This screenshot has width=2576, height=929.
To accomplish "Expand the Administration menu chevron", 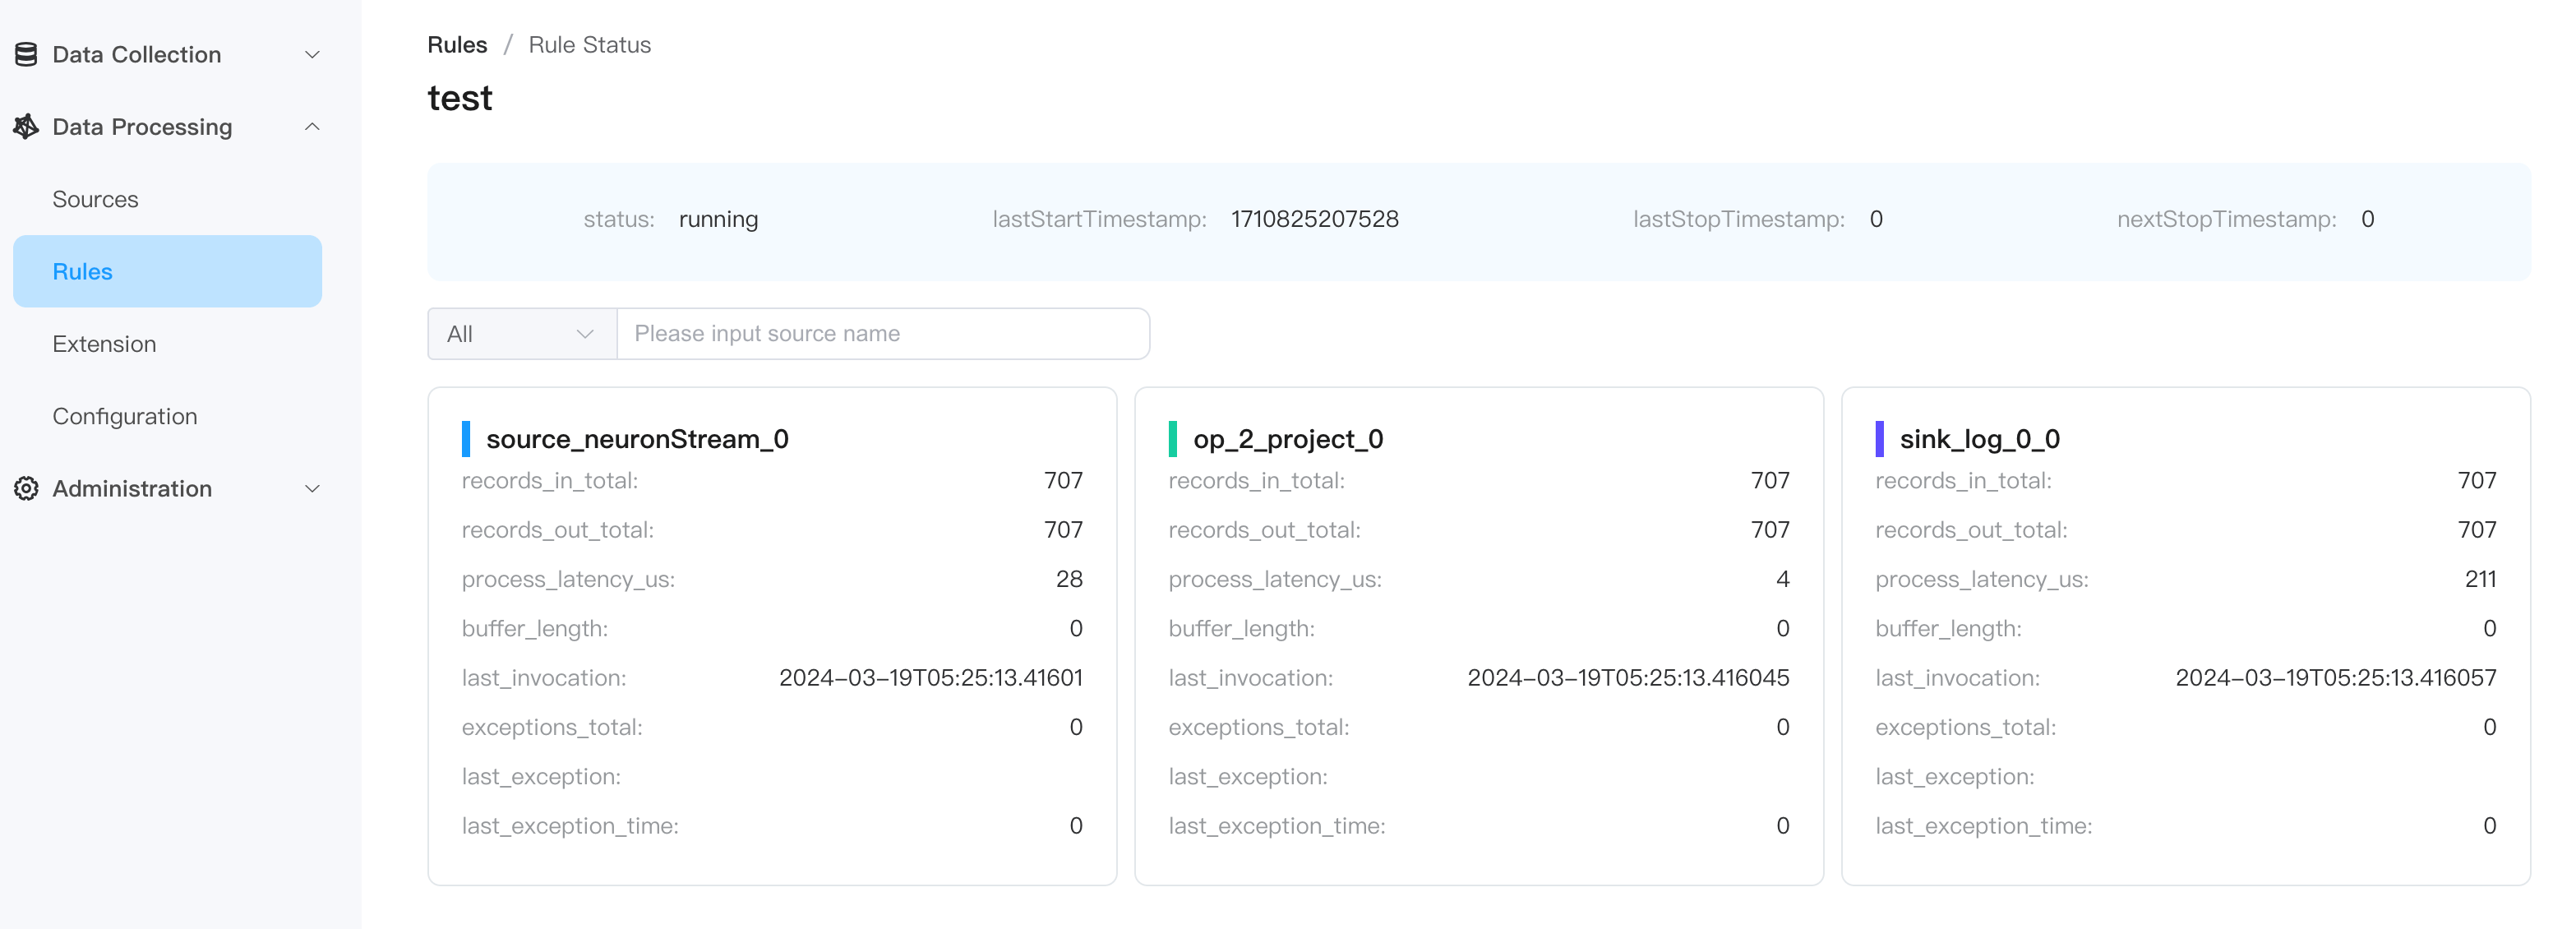I will pyautogui.click(x=312, y=488).
